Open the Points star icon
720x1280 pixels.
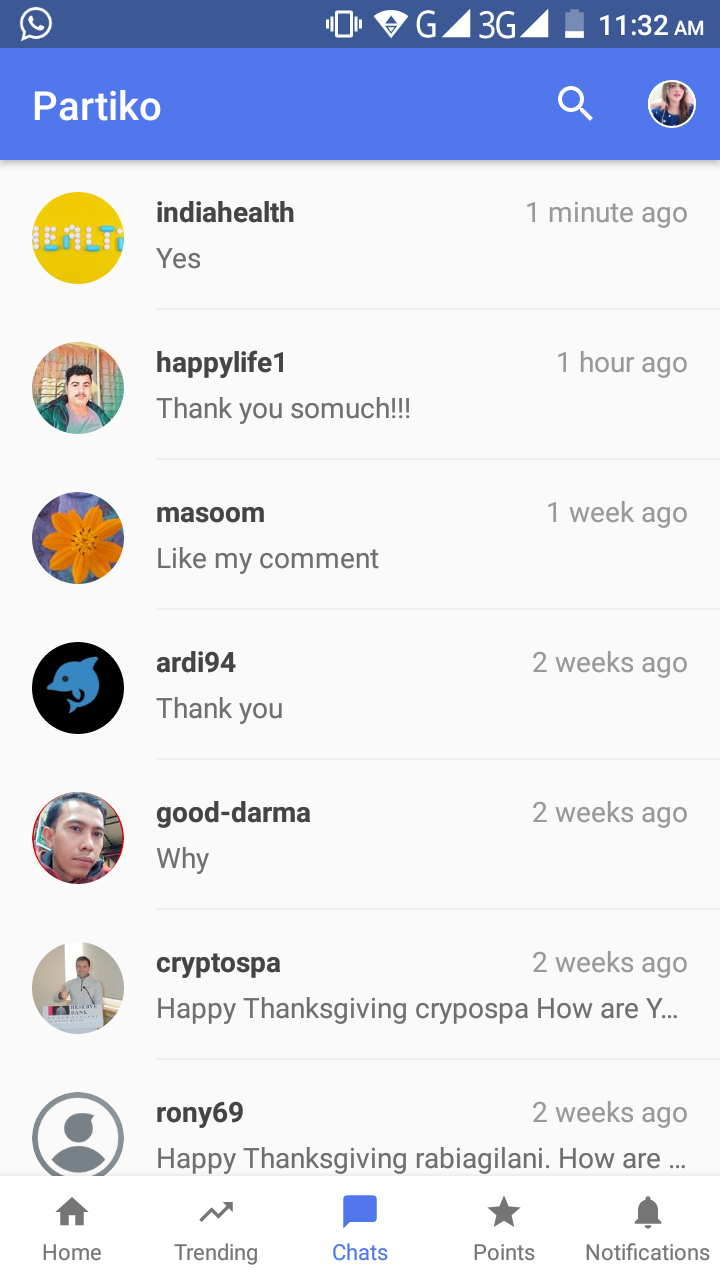[x=504, y=1213]
